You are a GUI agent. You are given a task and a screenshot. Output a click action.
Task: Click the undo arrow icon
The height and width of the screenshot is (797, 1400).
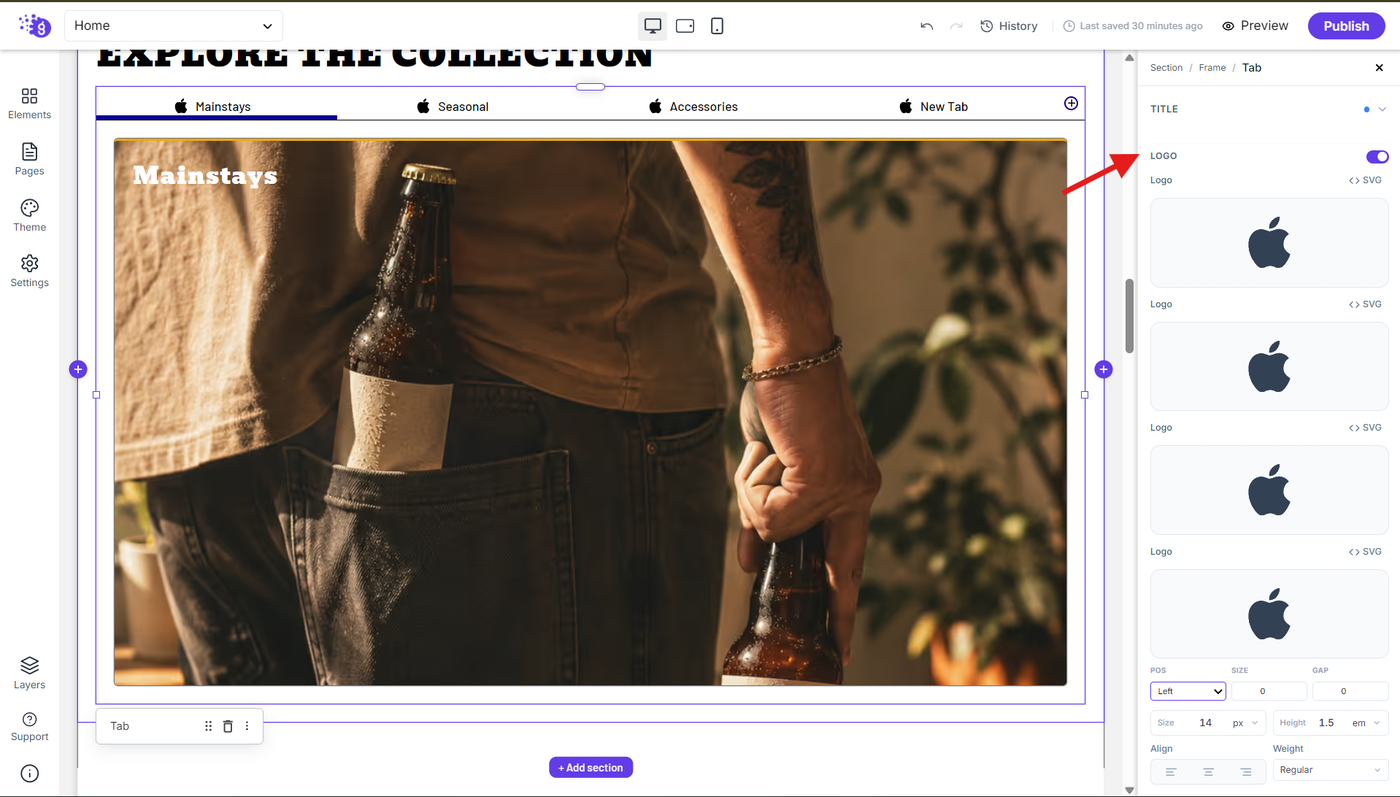tap(927, 26)
